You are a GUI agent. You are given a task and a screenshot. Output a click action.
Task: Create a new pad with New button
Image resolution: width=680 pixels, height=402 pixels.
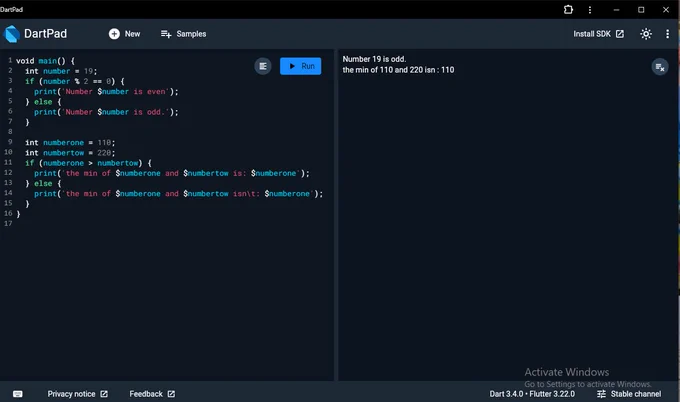tap(124, 34)
